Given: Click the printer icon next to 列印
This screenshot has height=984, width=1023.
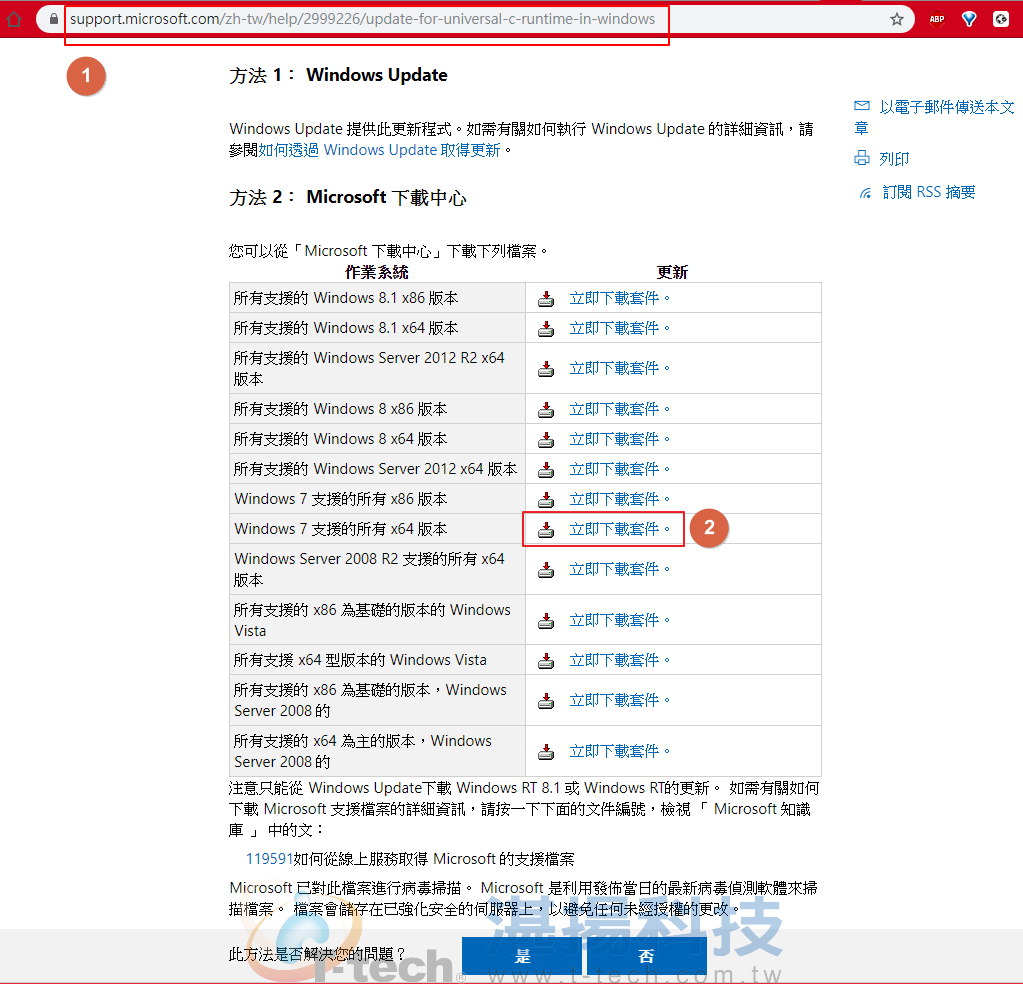Looking at the screenshot, I should (861, 158).
